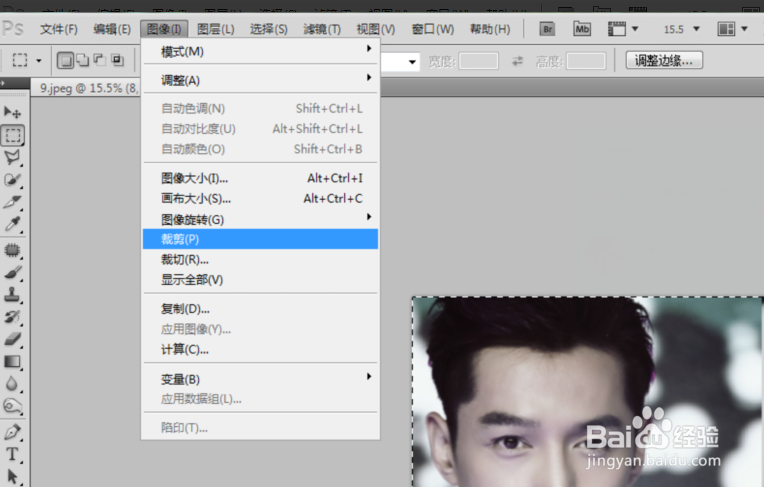Select the Spot Healing Brush tool
Image resolution: width=764 pixels, height=487 pixels.
pos(12,251)
